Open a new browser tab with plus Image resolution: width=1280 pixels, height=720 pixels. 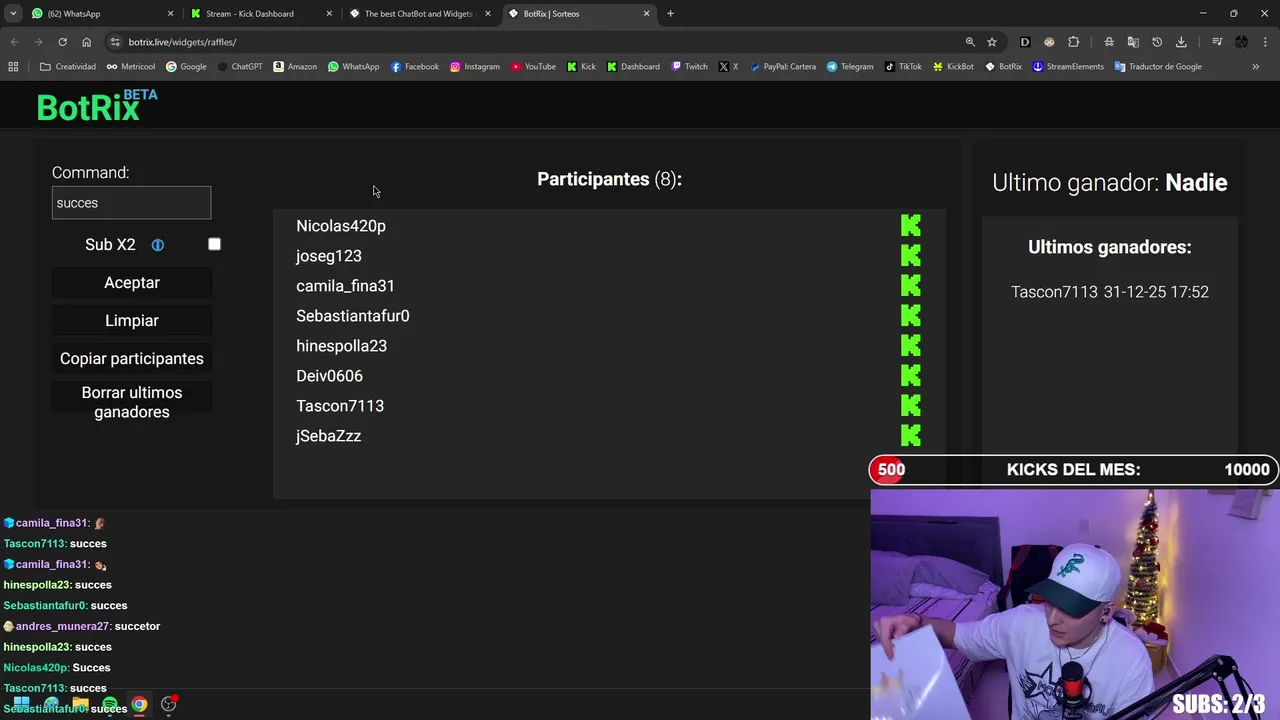(x=670, y=14)
